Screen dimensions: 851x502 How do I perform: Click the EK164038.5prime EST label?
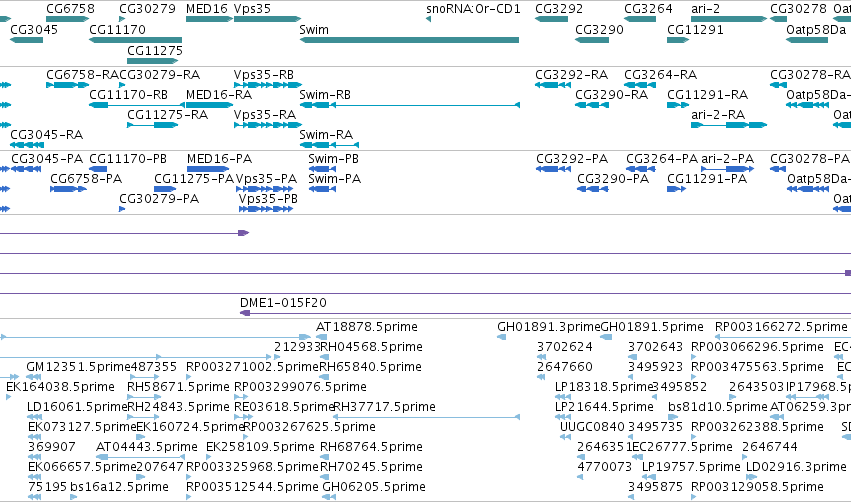coord(60,387)
